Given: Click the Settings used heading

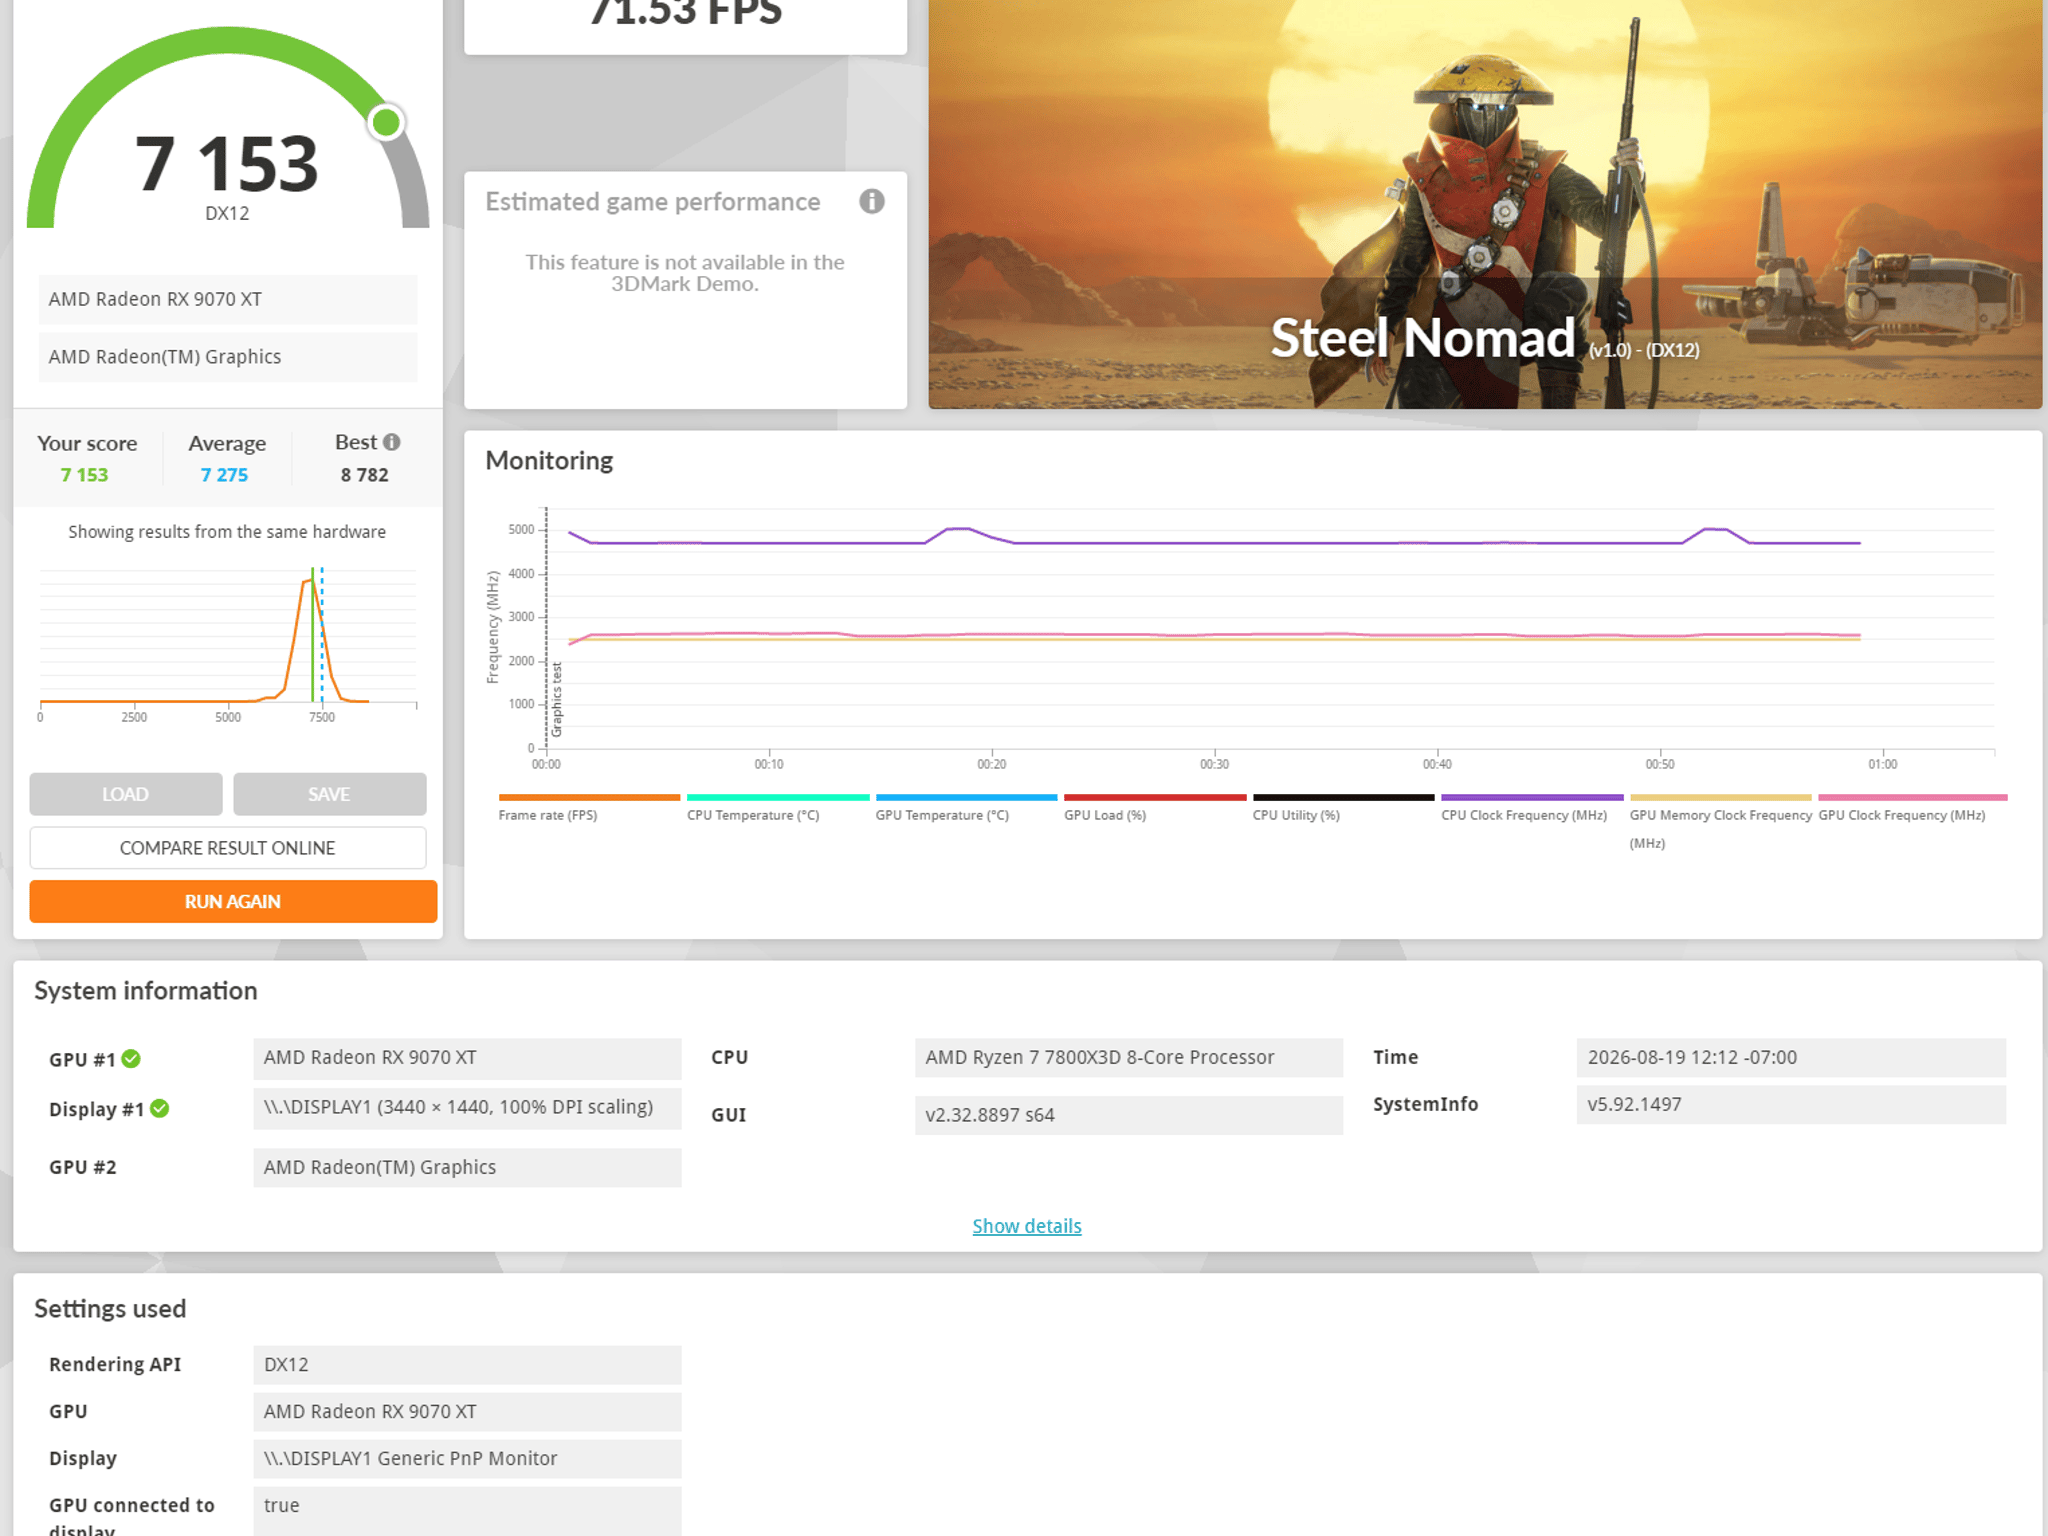Looking at the screenshot, I should (x=110, y=1309).
